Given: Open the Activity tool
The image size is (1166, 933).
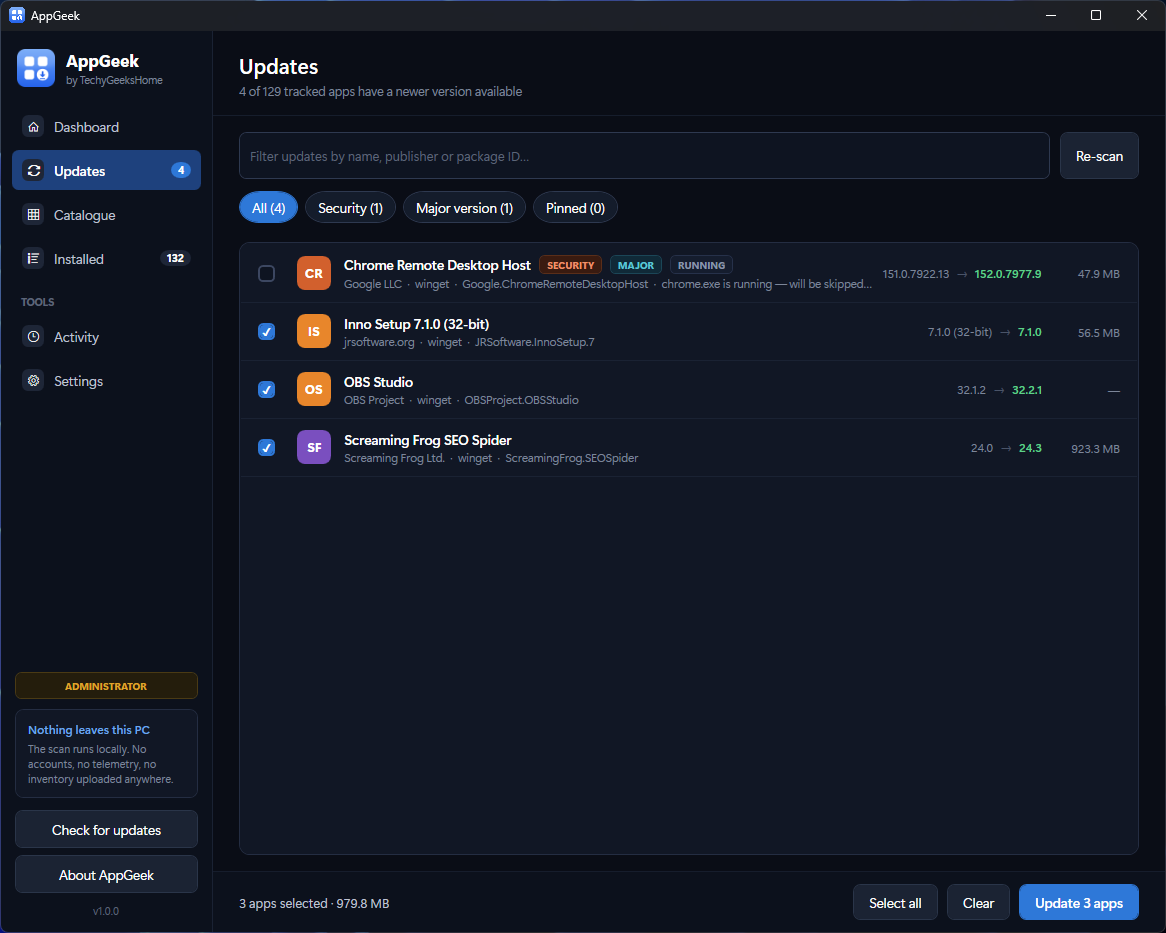Looking at the screenshot, I should (x=106, y=337).
